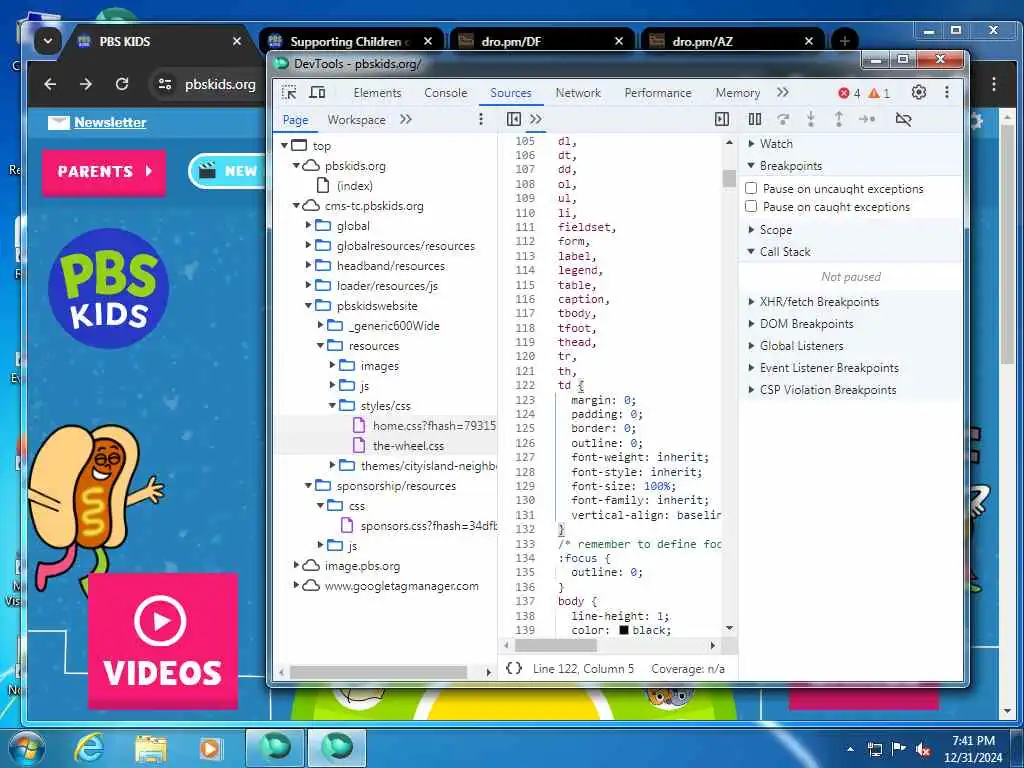This screenshot has width=1024, height=768.
Task: Open Windows Explorer folder in taskbar
Action: tap(151, 748)
